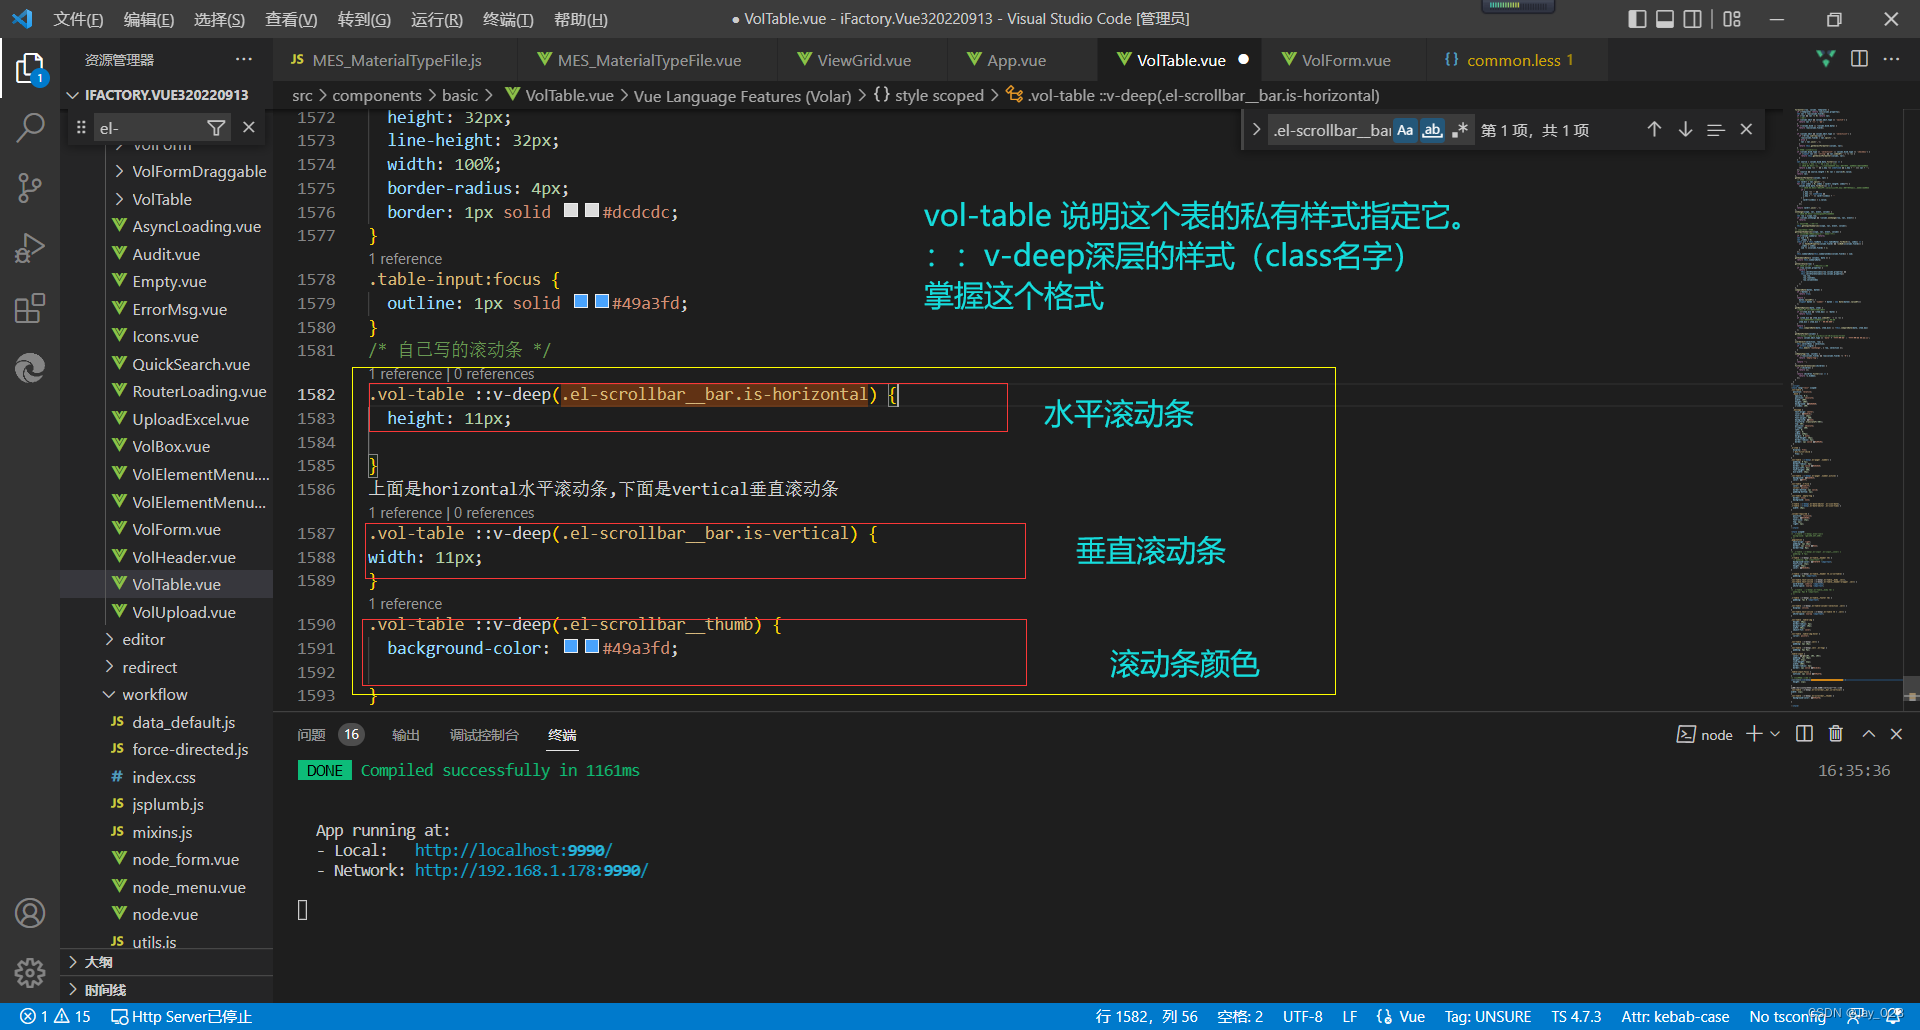Toggle bottom panel layout button
Screen dimensions: 1920x1030
[1665, 19]
